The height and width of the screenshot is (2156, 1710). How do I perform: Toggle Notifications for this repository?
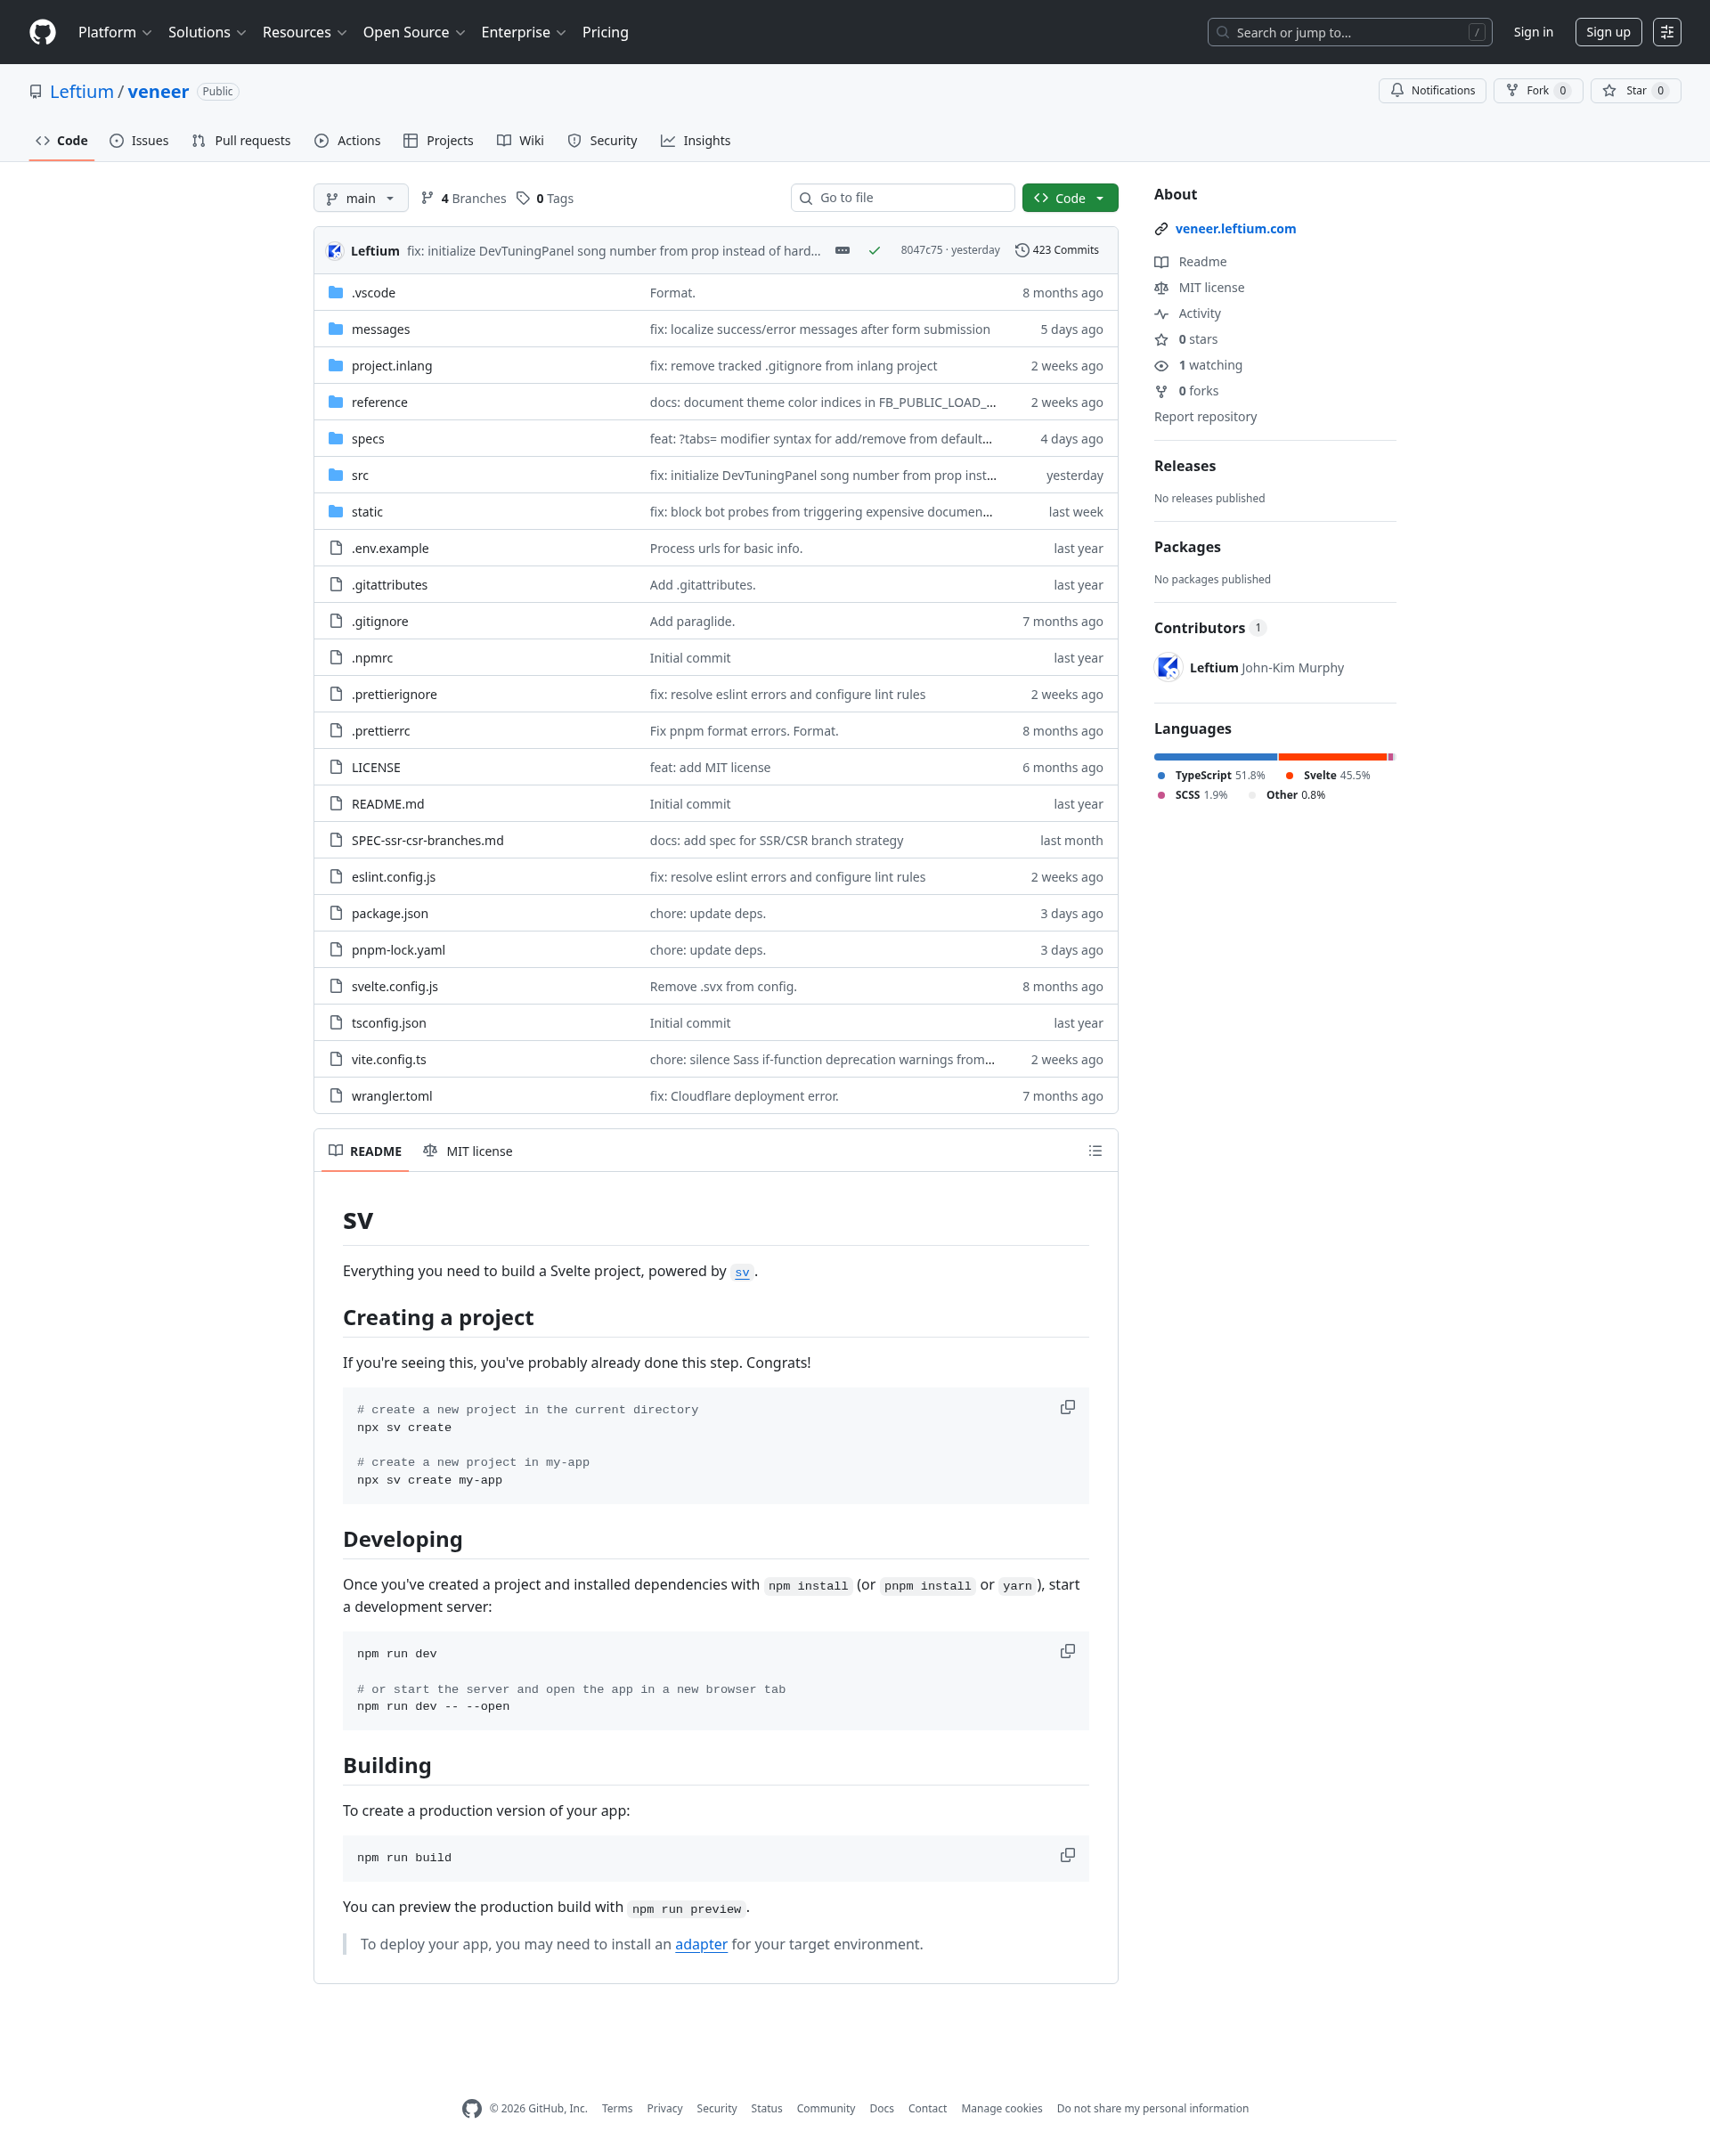click(x=1432, y=91)
